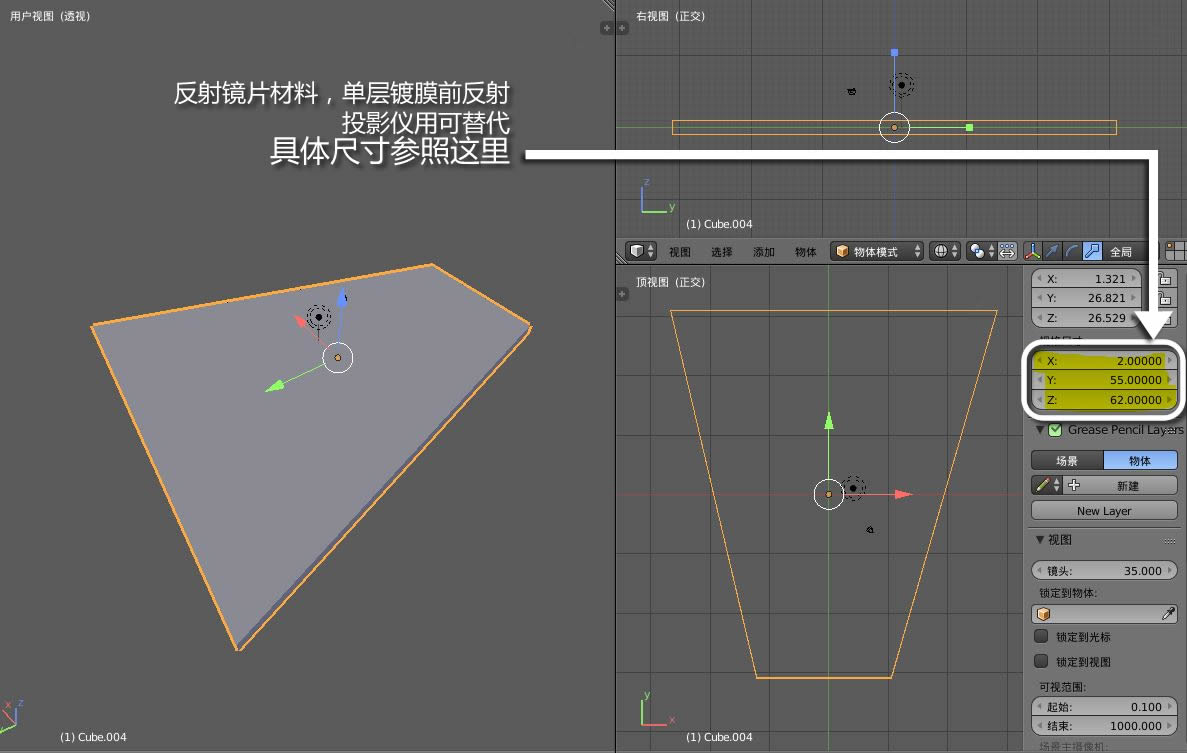Image resolution: width=1187 pixels, height=753 pixels.
Task: Click the red X manipulator arrow in top view
Action: pos(903,494)
